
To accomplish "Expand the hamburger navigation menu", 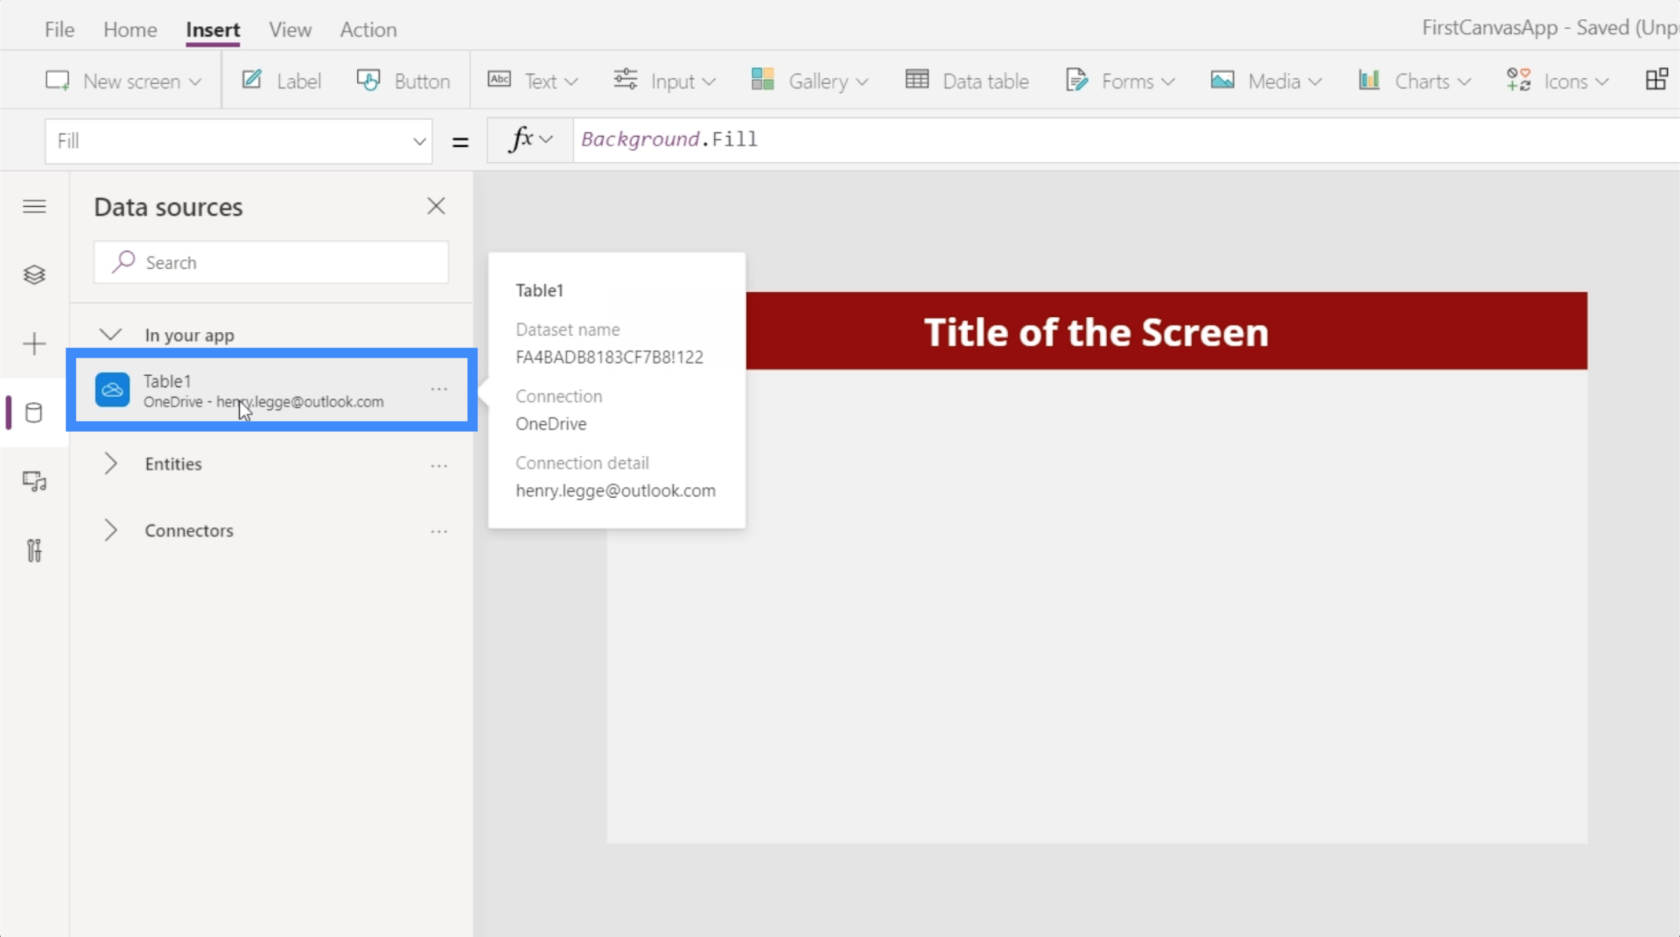I will 34,207.
